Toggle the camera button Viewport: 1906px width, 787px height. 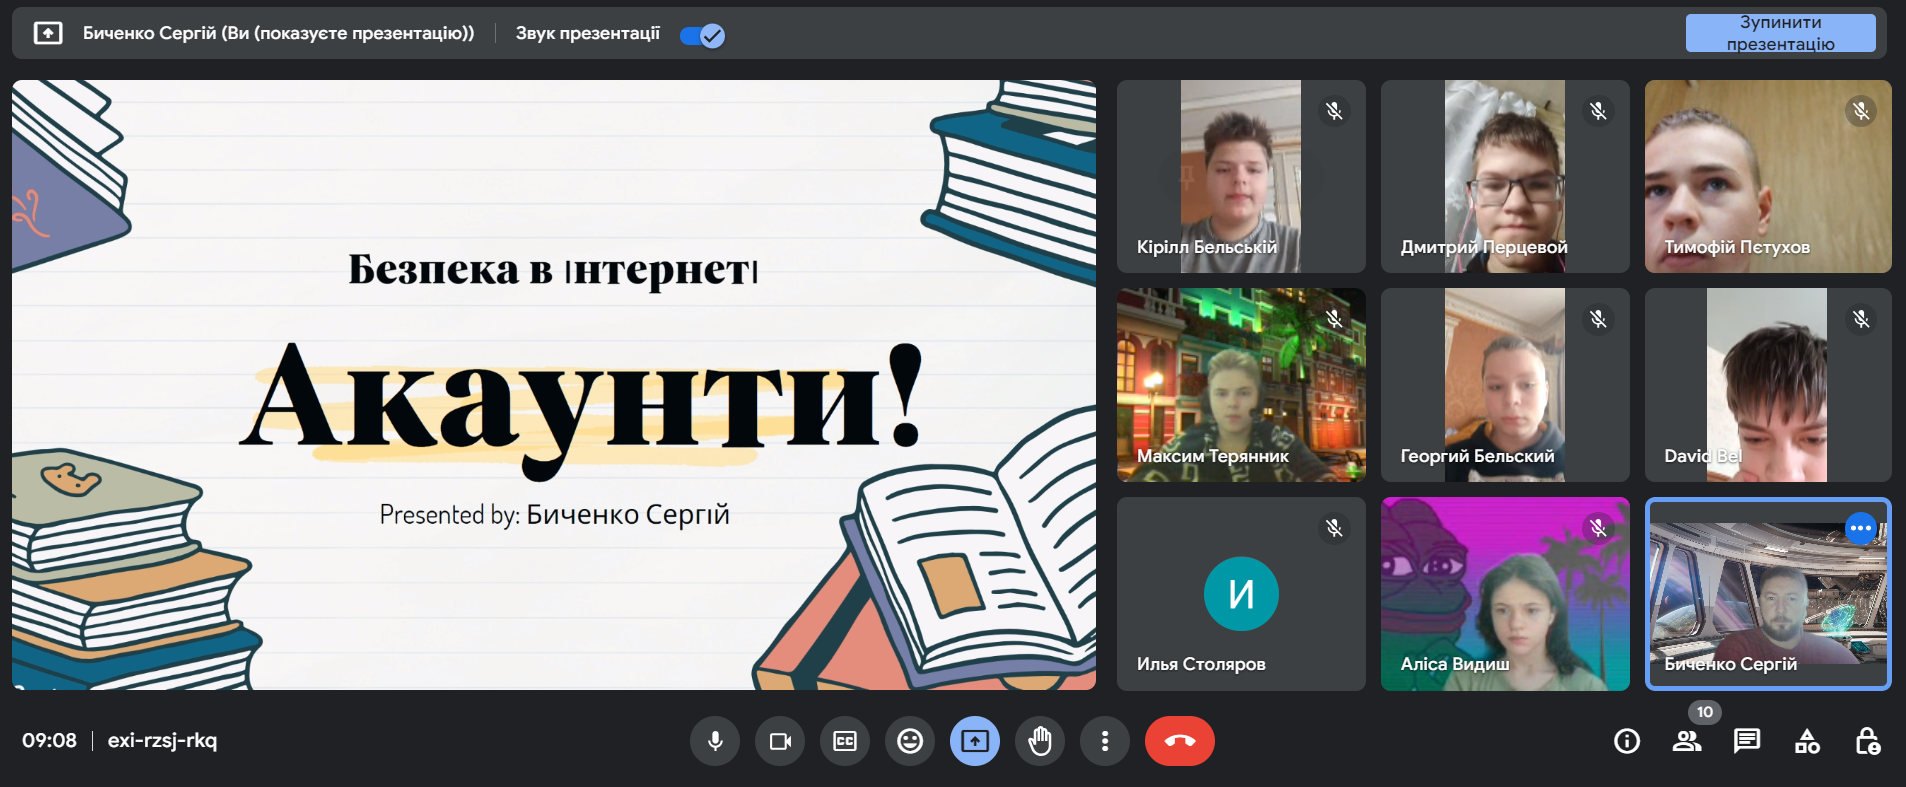click(780, 741)
